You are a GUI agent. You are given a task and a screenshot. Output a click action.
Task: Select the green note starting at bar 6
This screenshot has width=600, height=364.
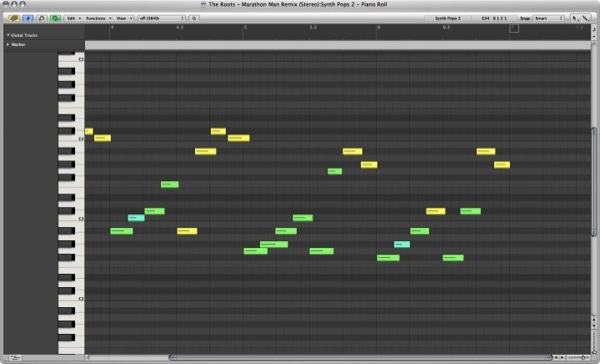point(388,258)
